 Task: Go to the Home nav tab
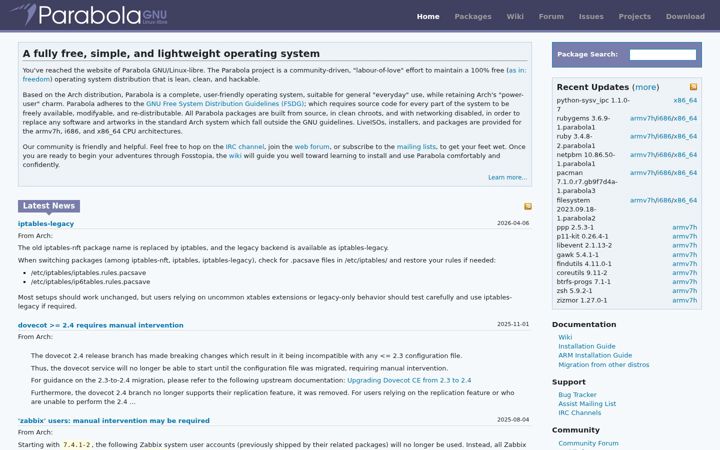[428, 17]
